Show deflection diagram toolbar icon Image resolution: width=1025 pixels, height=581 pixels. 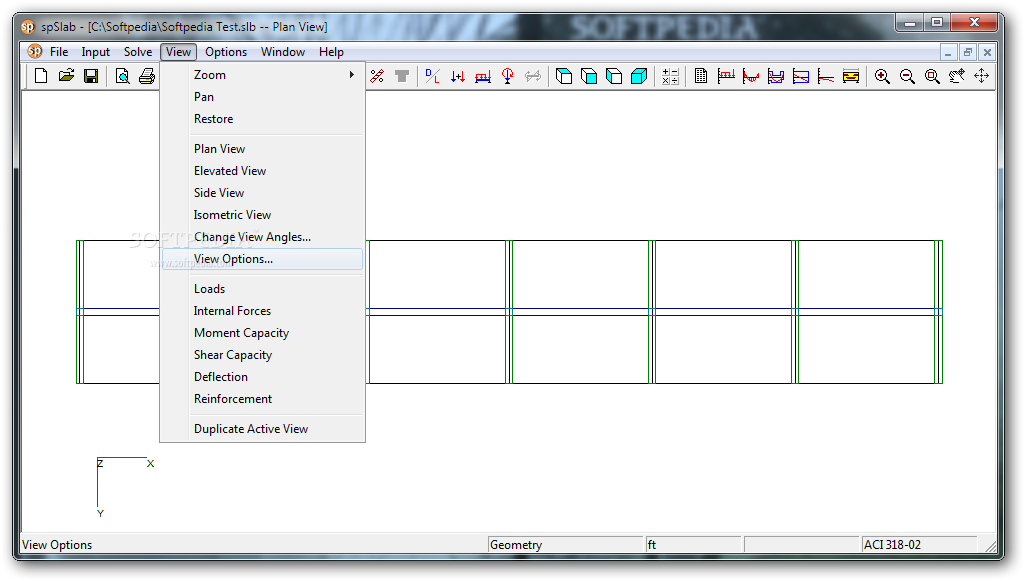[826, 76]
